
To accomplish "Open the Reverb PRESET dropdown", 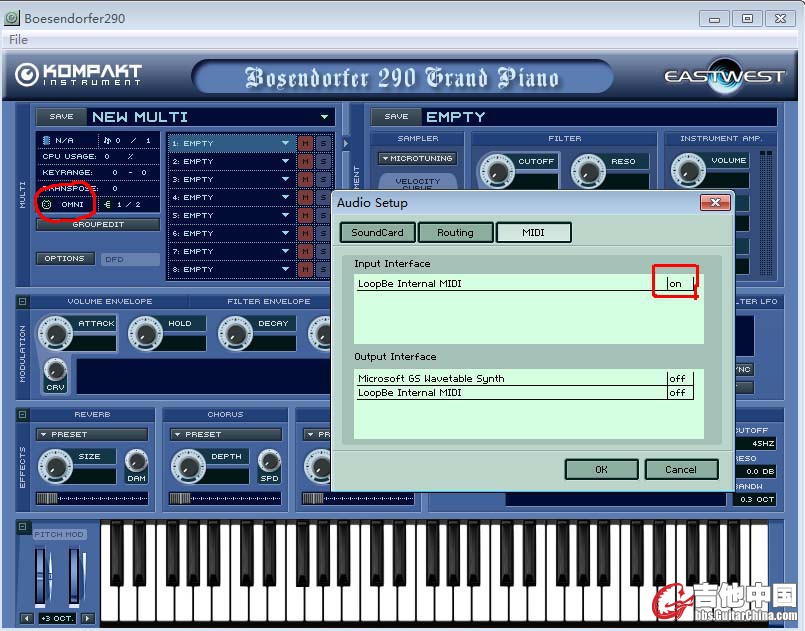I will (x=92, y=434).
